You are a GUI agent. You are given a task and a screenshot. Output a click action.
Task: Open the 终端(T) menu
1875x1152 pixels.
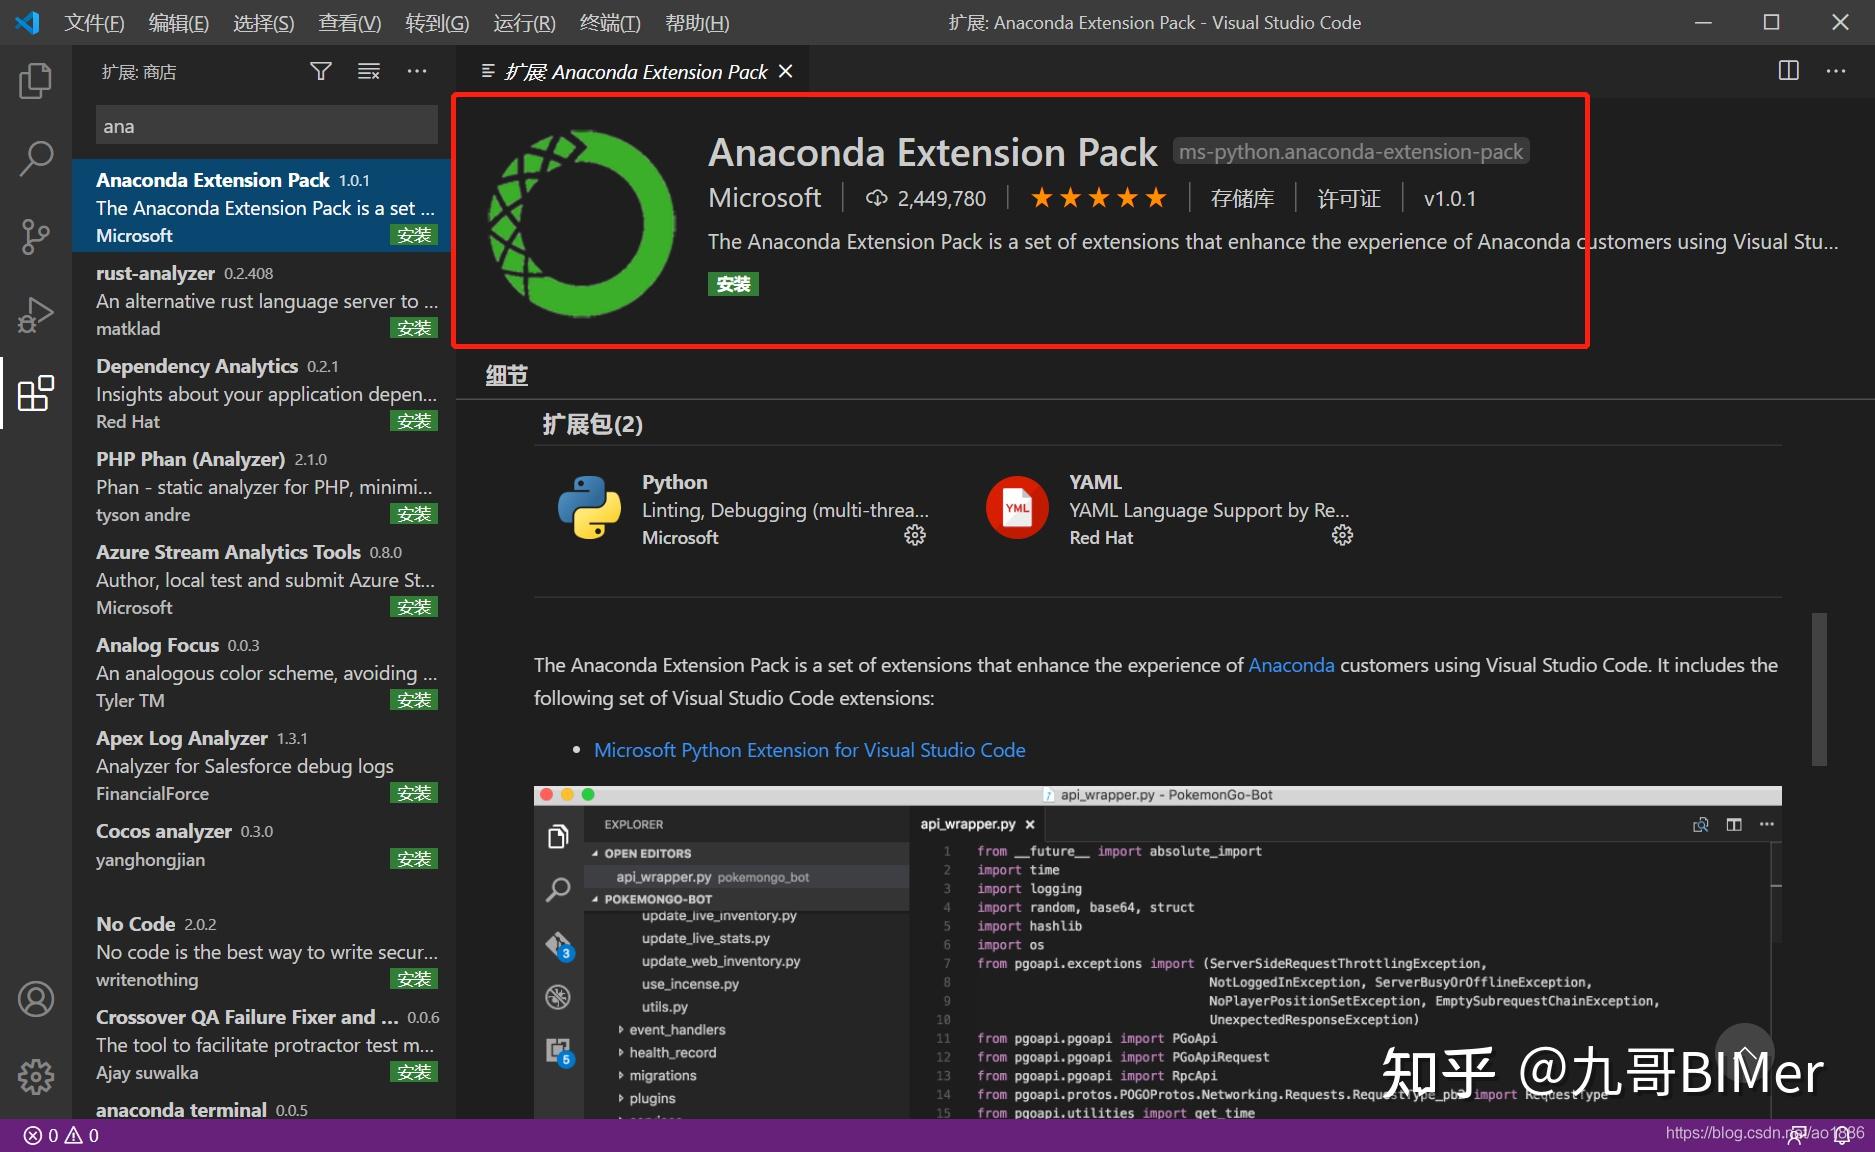pos(609,22)
